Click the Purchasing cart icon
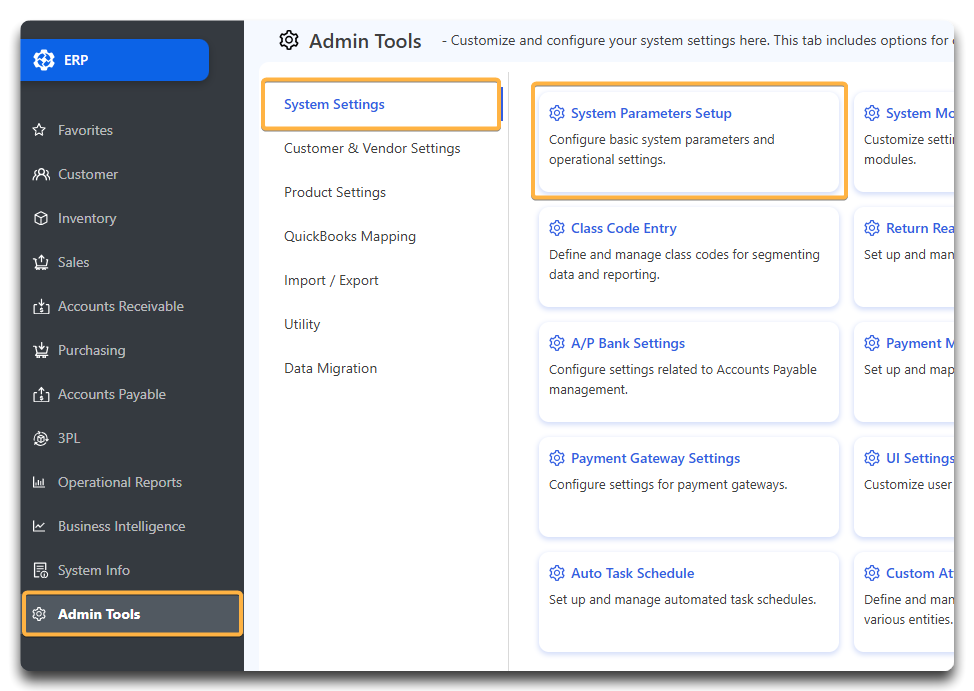Screen dimensions: 974x691 click(40, 350)
